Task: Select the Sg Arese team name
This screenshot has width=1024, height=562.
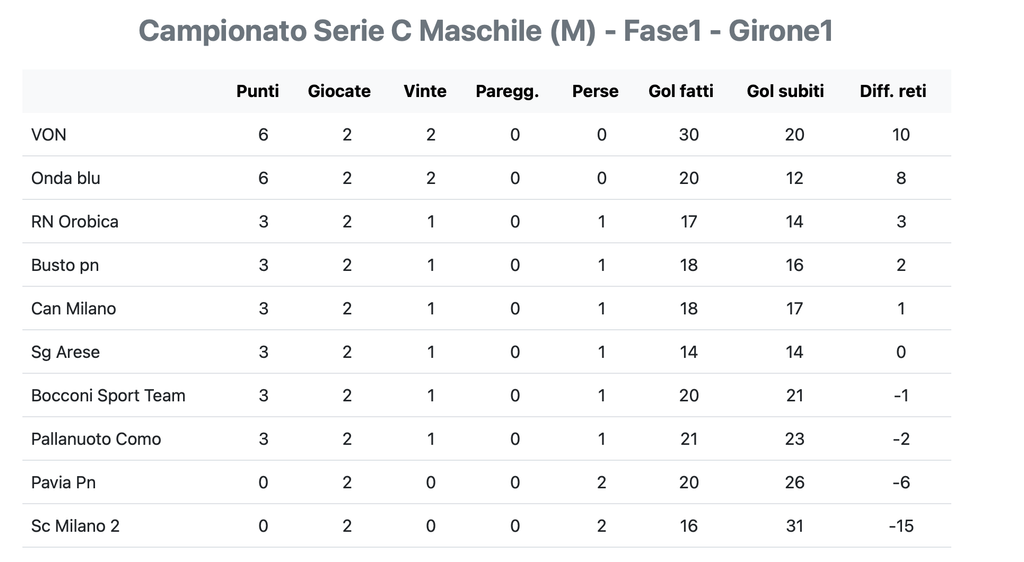Action: coord(66,352)
